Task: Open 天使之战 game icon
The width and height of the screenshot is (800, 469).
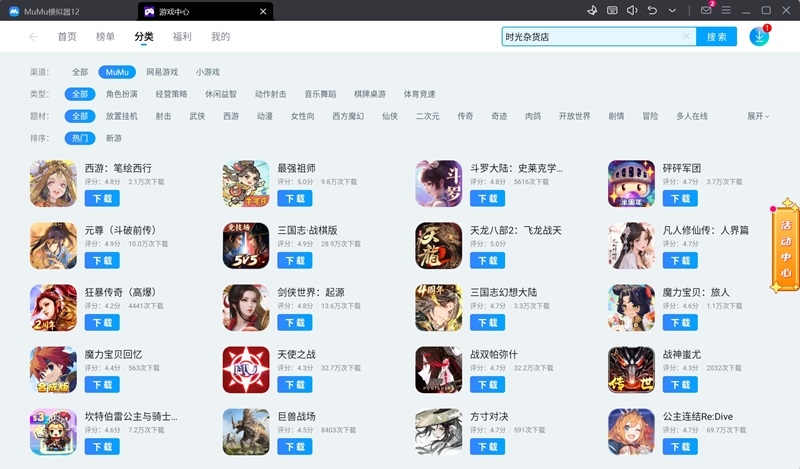Action: (246, 370)
